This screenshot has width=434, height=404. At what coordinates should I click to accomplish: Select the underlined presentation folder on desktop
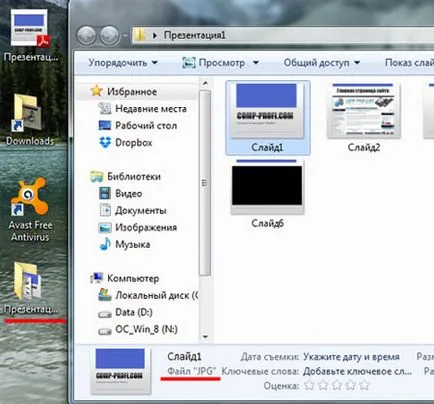[x=30, y=288]
